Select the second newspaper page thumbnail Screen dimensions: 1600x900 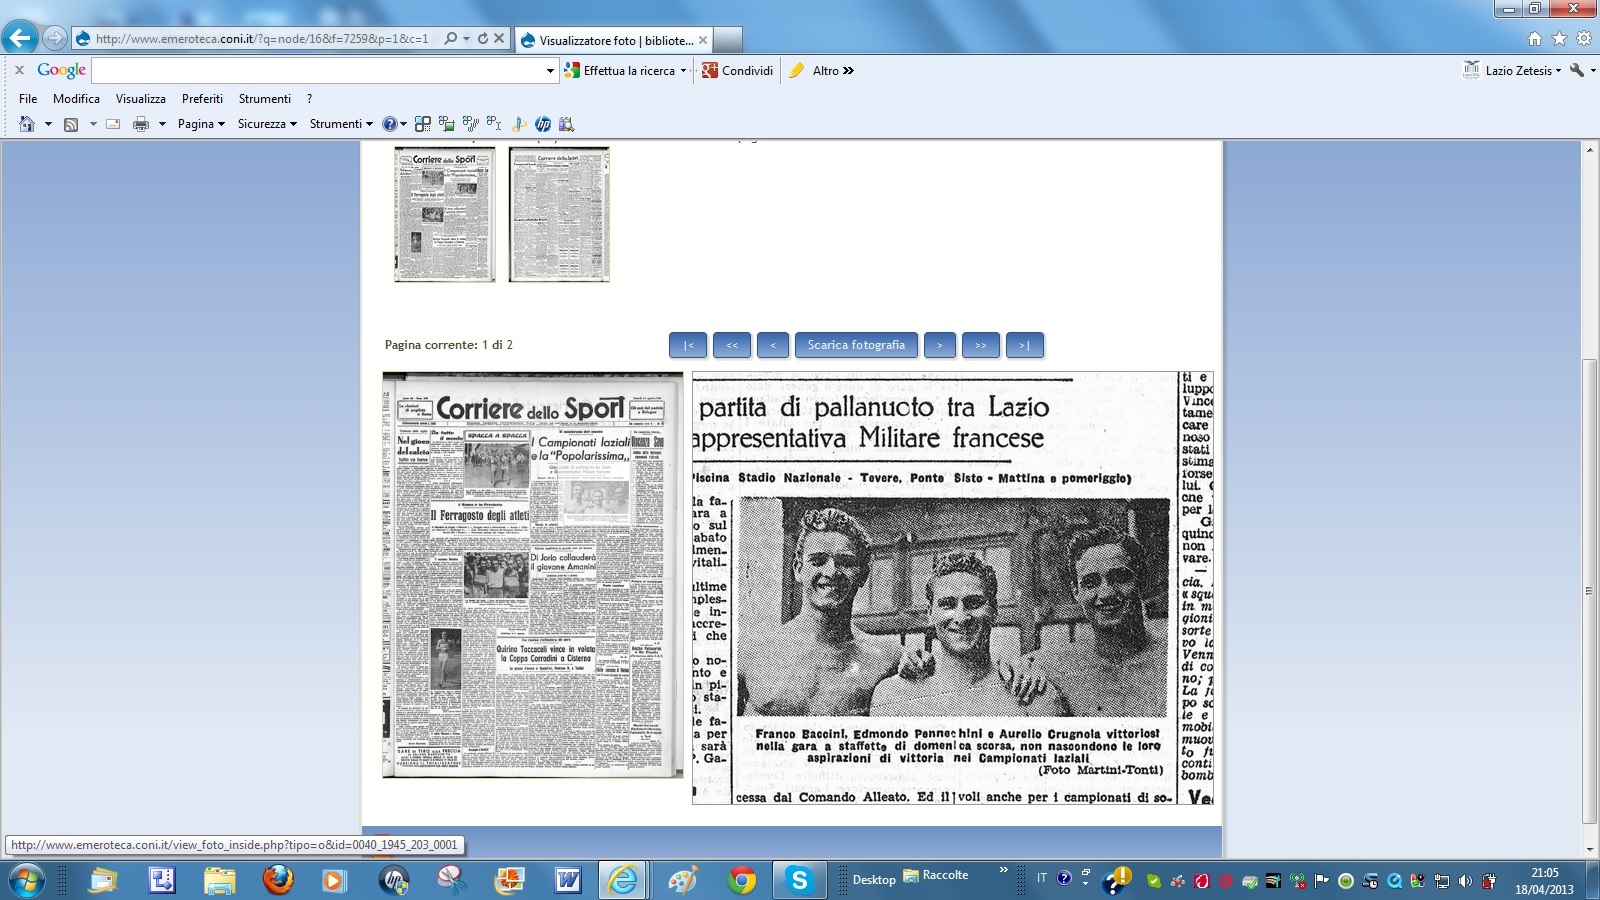pyautogui.click(x=558, y=215)
